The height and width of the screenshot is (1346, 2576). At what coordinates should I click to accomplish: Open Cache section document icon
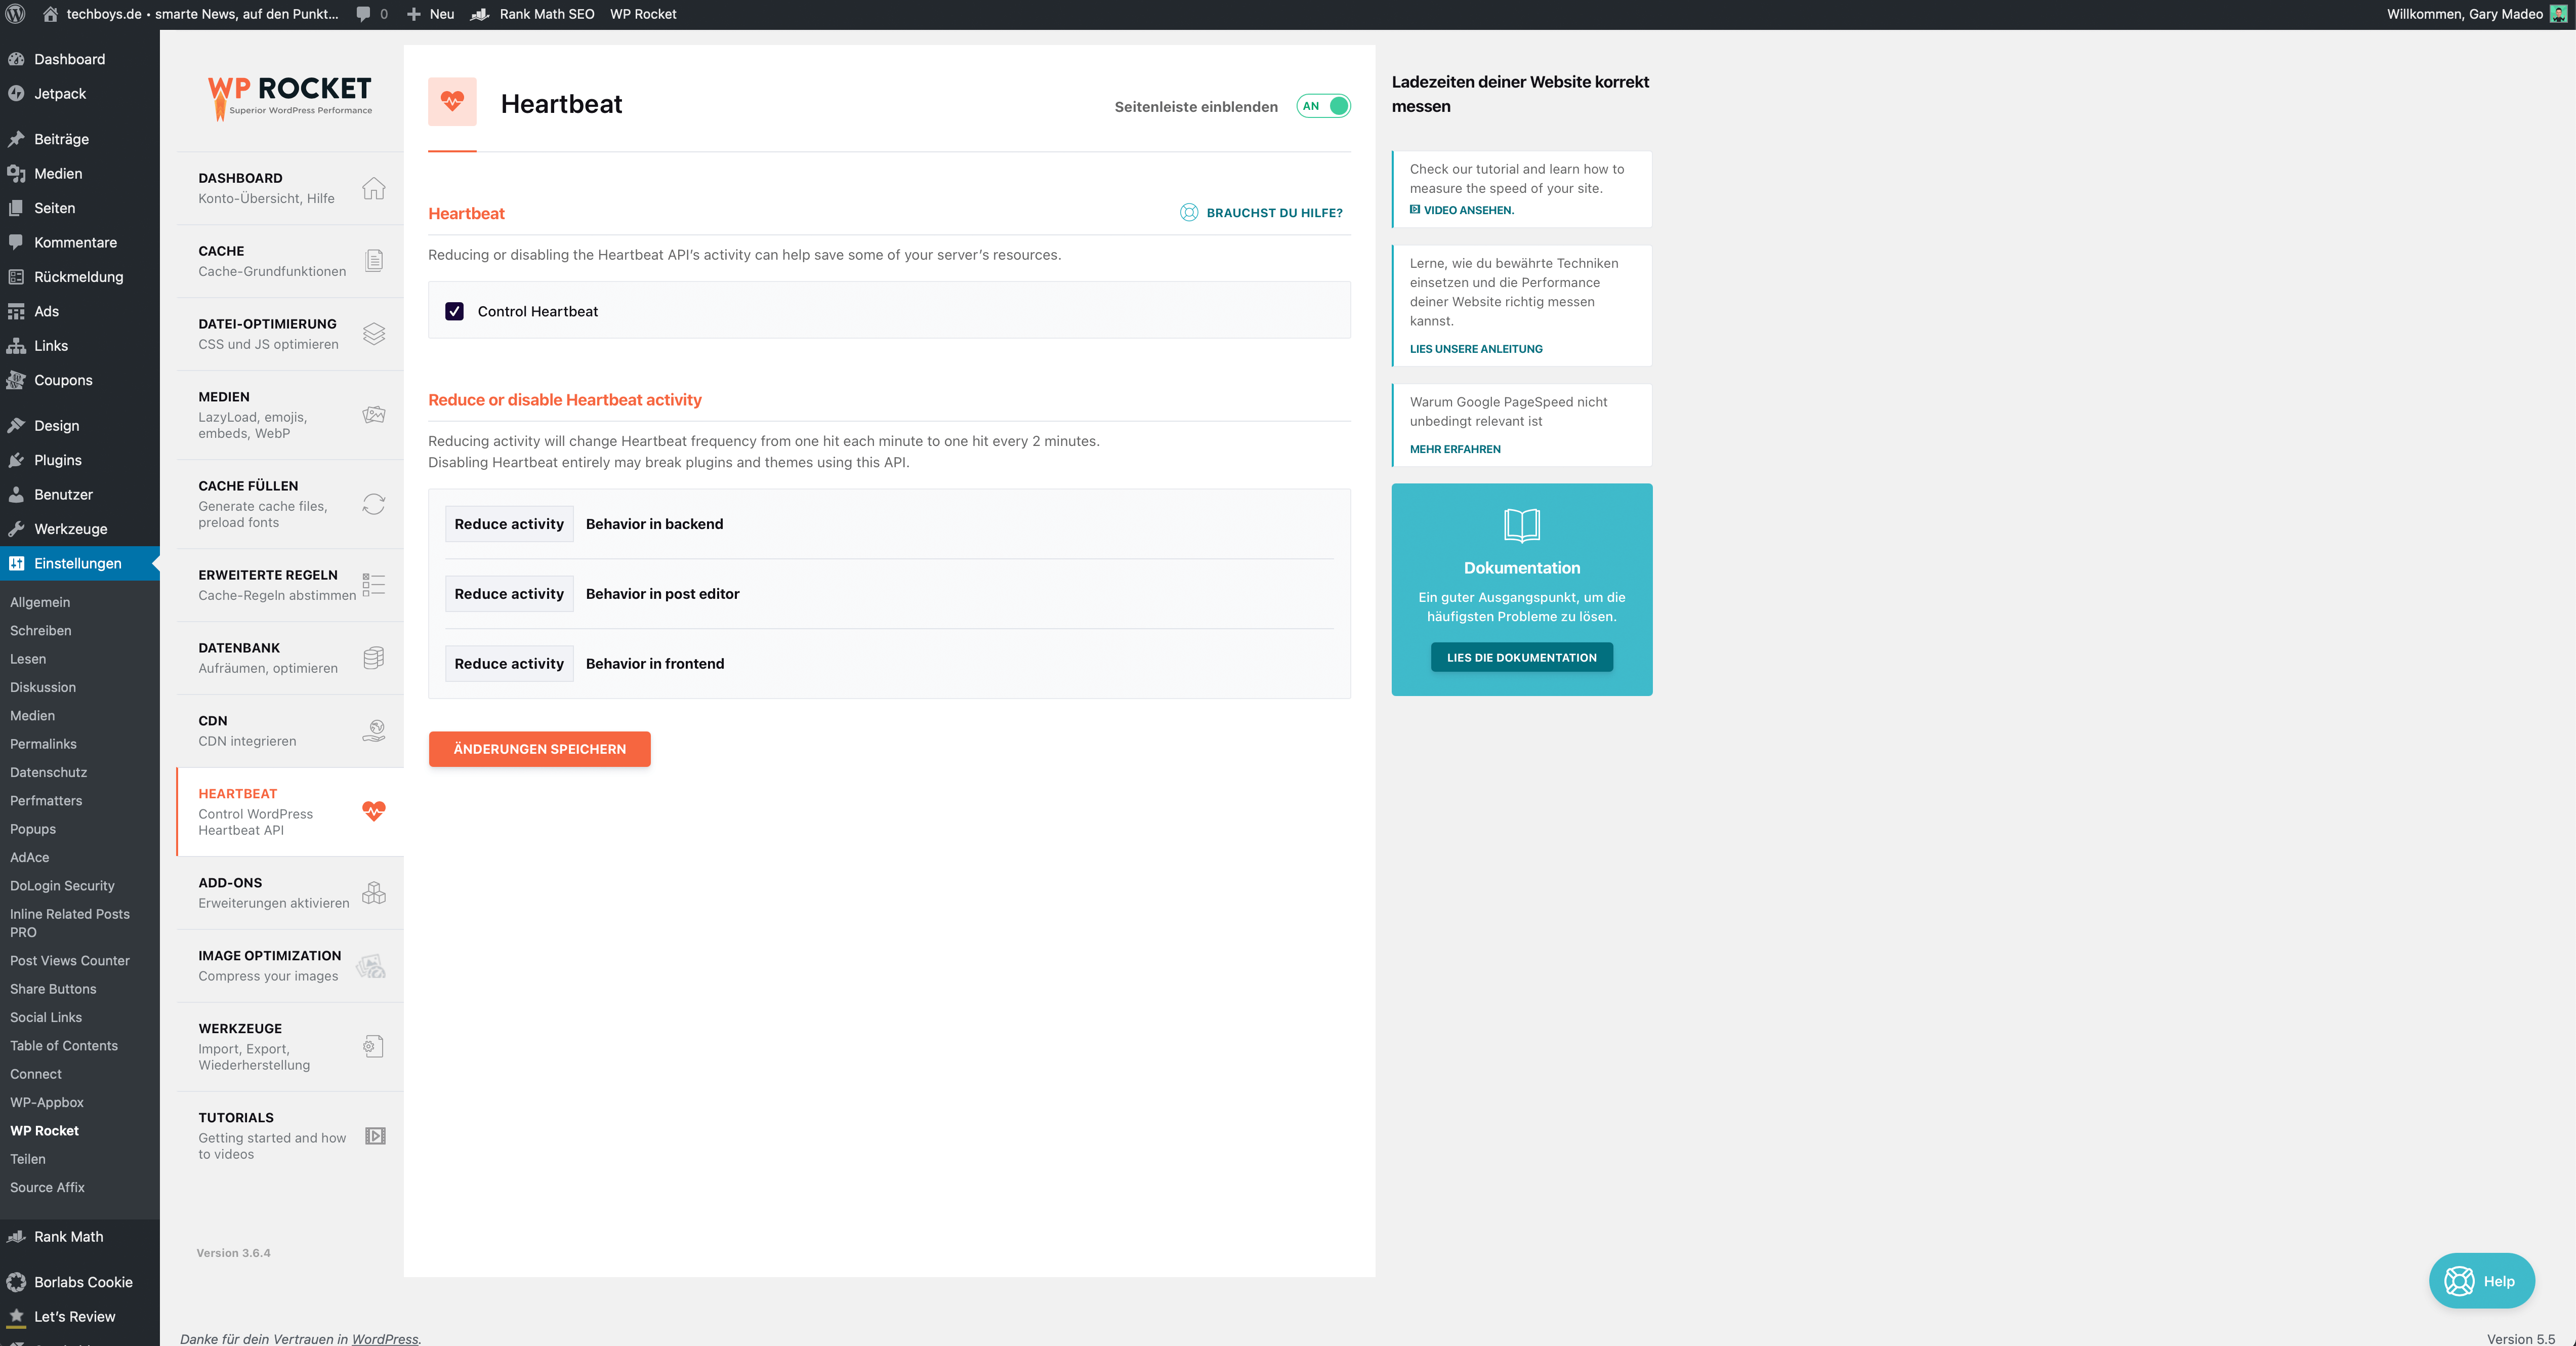[x=374, y=261]
